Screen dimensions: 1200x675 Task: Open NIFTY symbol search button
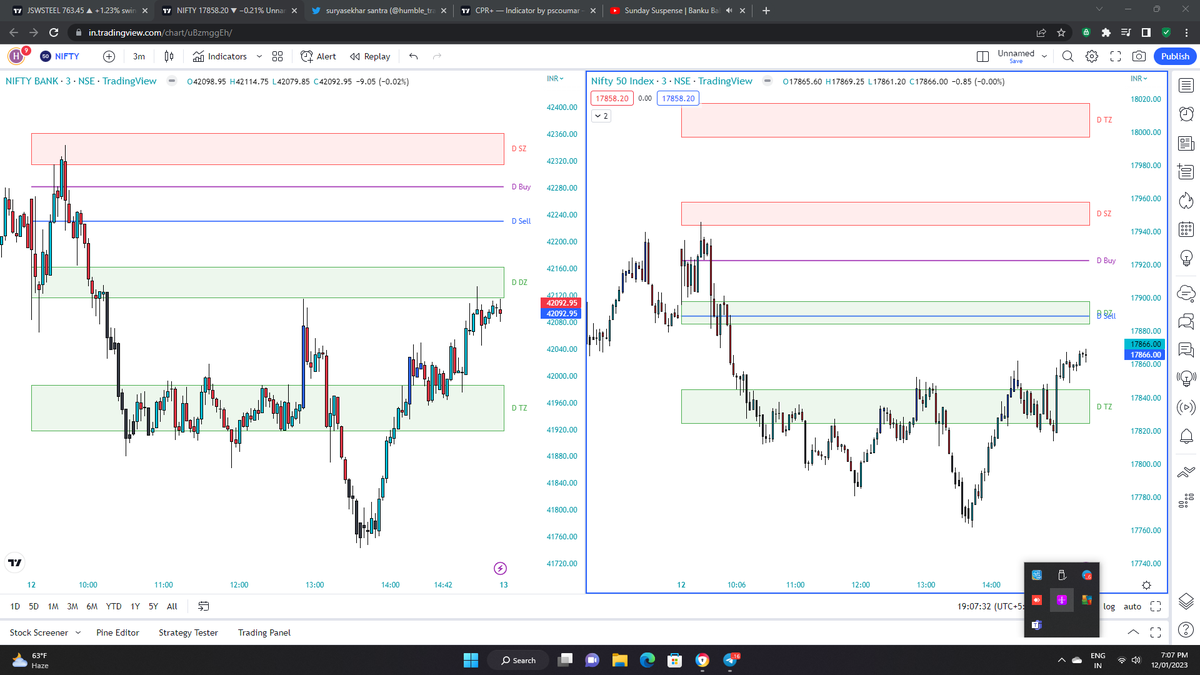pyautogui.click(x=62, y=56)
